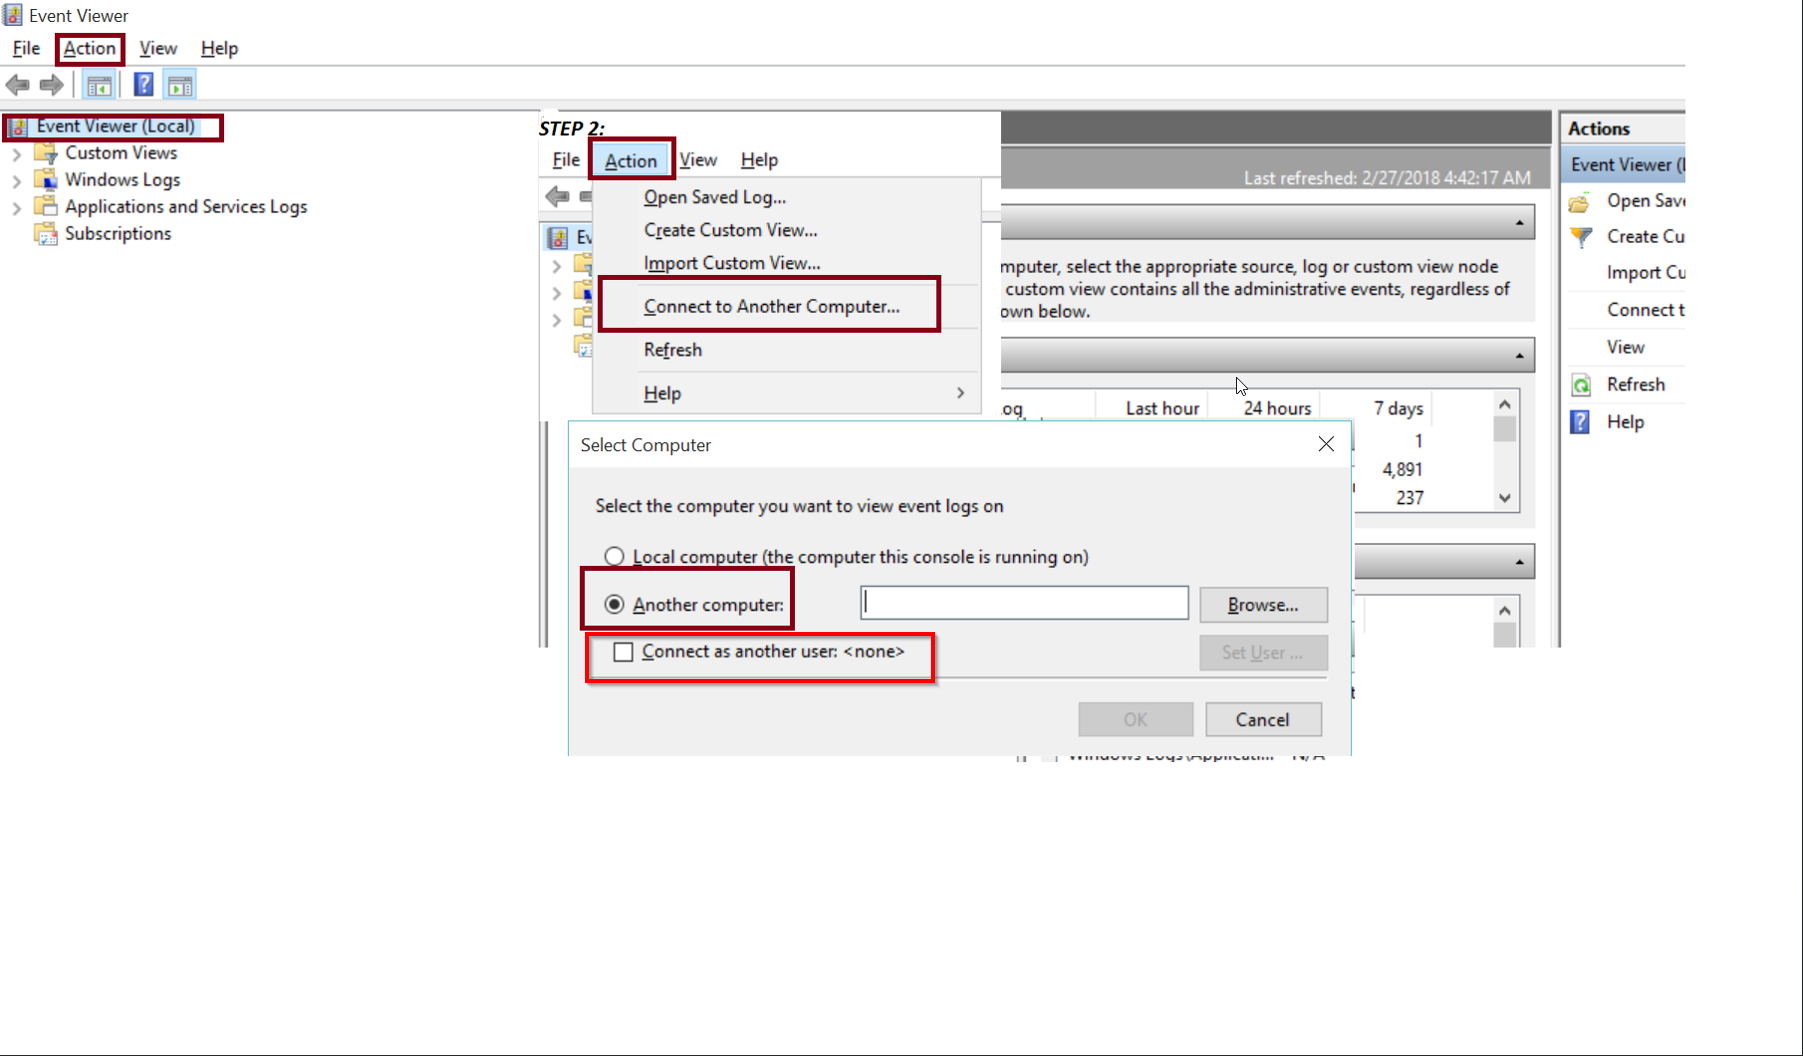Click the green Refresh icon in Actions pane
Screen dimensions: 1803x1056
pyautogui.click(x=1581, y=385)
